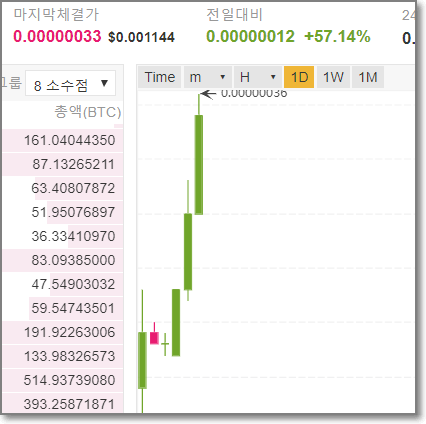
Task: Open the H hours interval dropdown
Action: (257, 77)
